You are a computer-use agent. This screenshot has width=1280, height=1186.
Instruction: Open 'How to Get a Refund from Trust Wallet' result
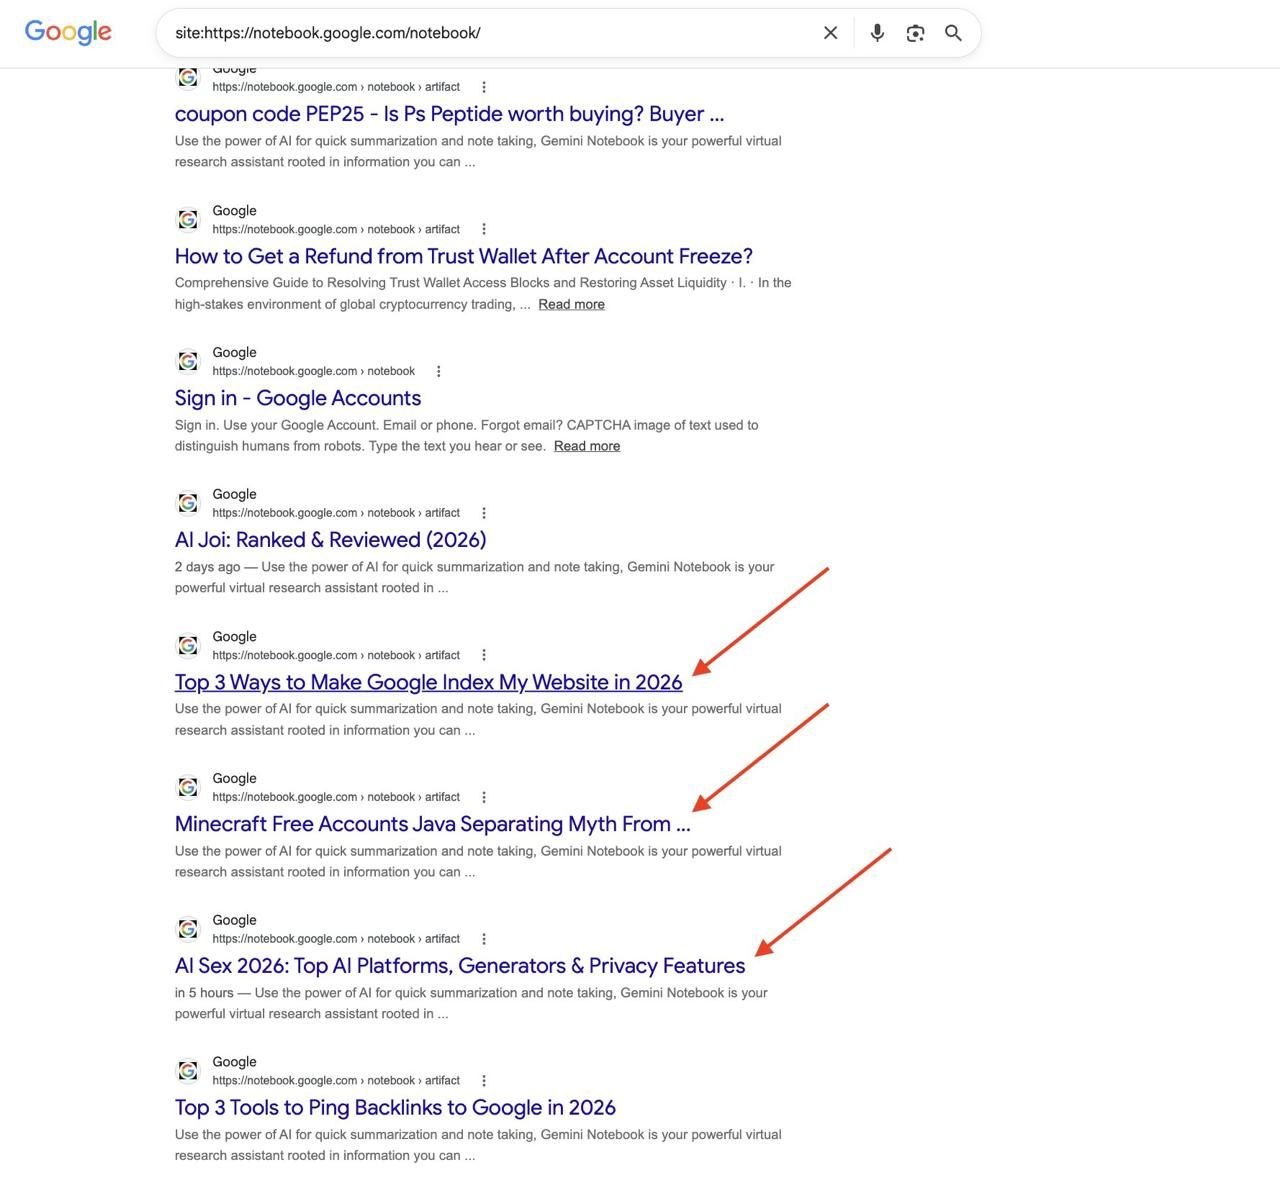(464, 256)
